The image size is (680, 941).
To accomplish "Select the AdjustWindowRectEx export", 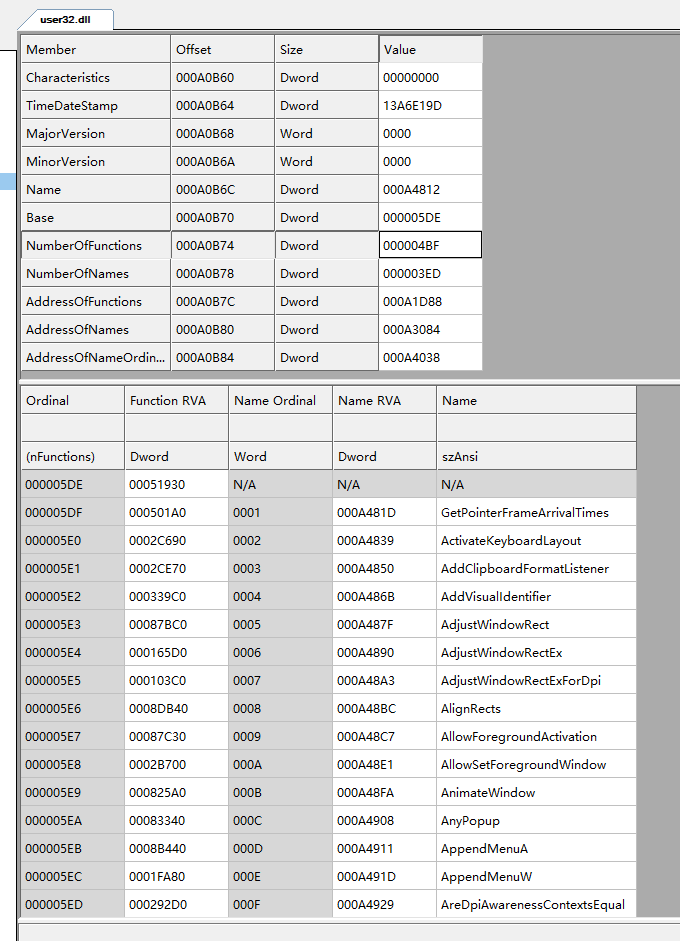I will pos(537,652).
